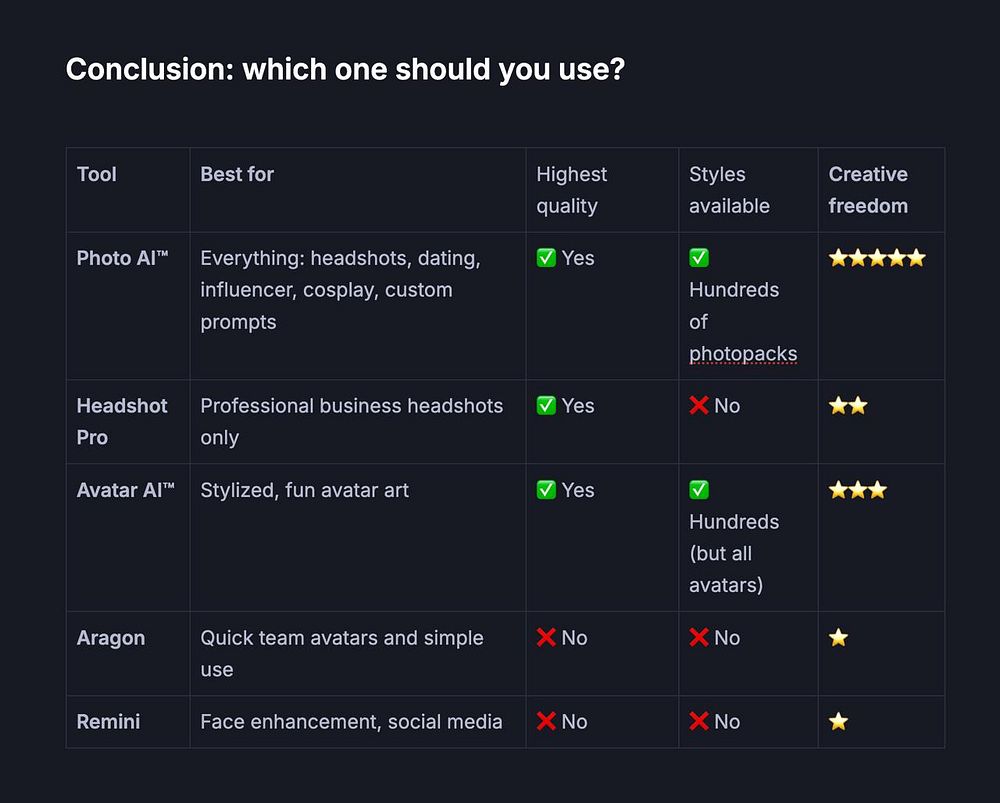Click the Conclusion heading text
This screenshot has width=1000, height=803.
[345, 70]
